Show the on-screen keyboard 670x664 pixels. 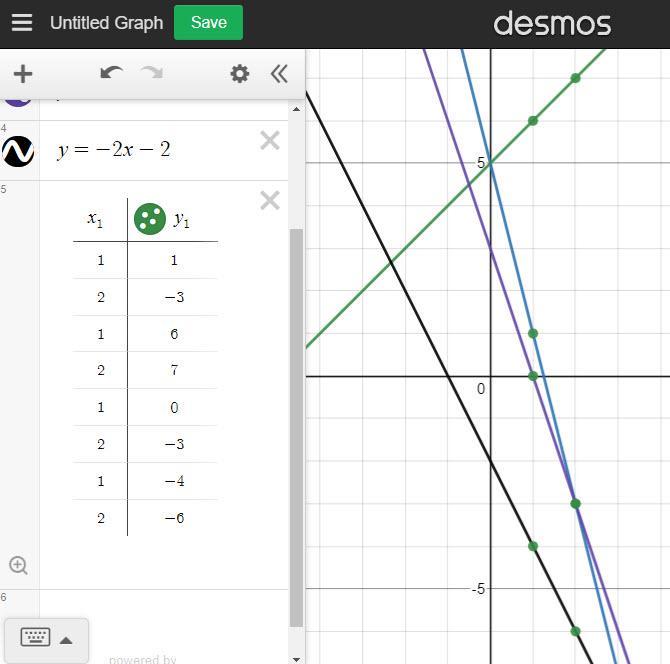(x=35, y=637)
